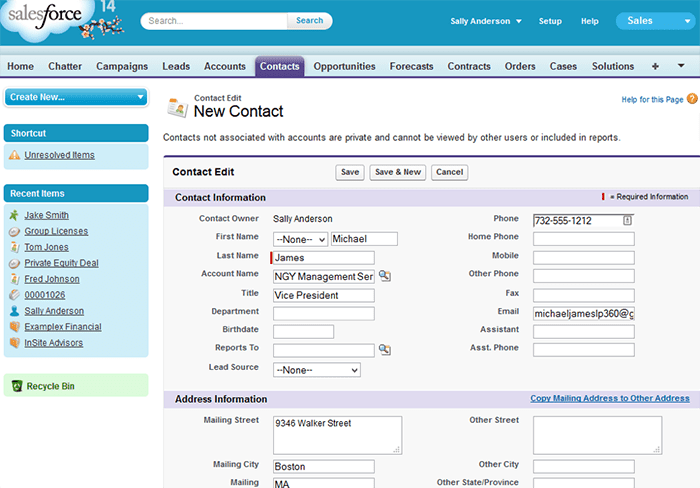Expand the Create New menu
This screenshot has height=488, width=700.
(76, 97)
